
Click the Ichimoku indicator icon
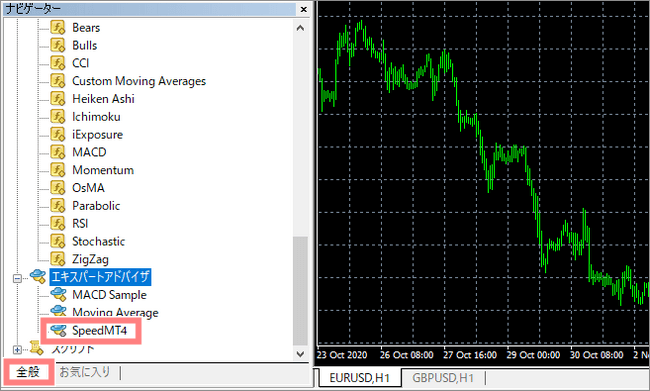point(58,117)
